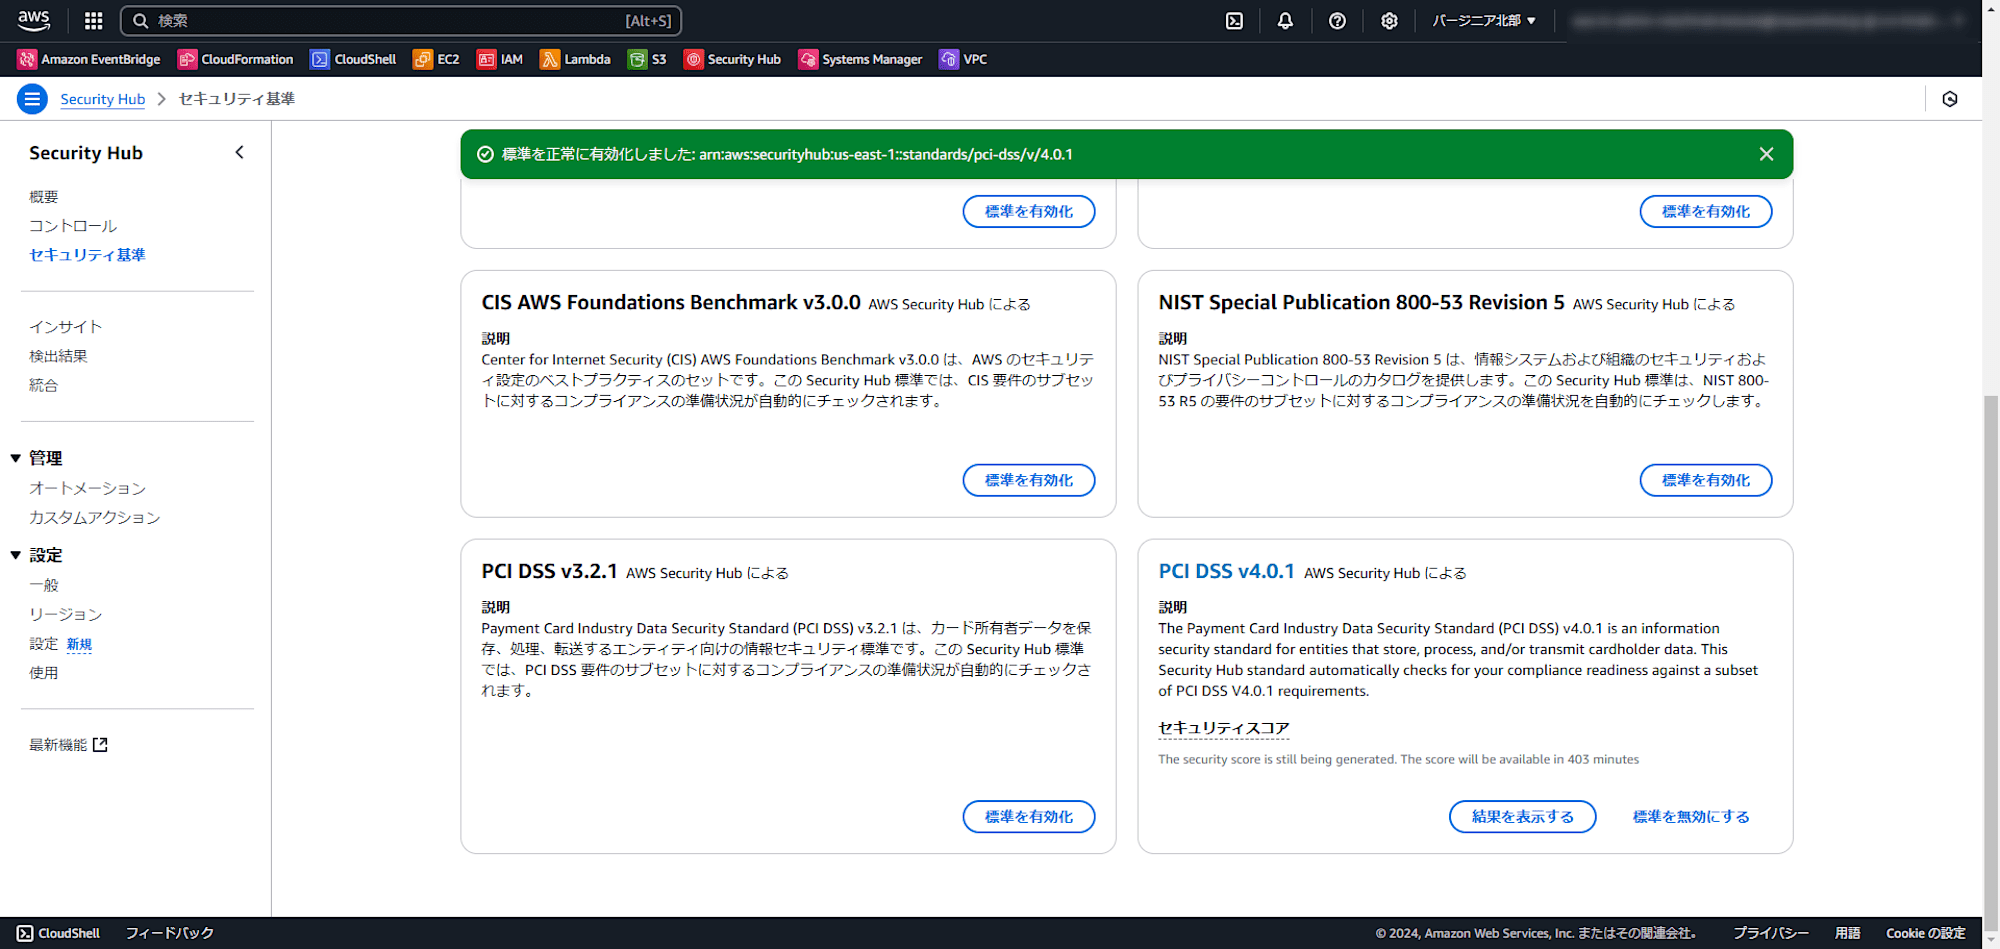Open 用語 in the footer

click(1847, 933)
